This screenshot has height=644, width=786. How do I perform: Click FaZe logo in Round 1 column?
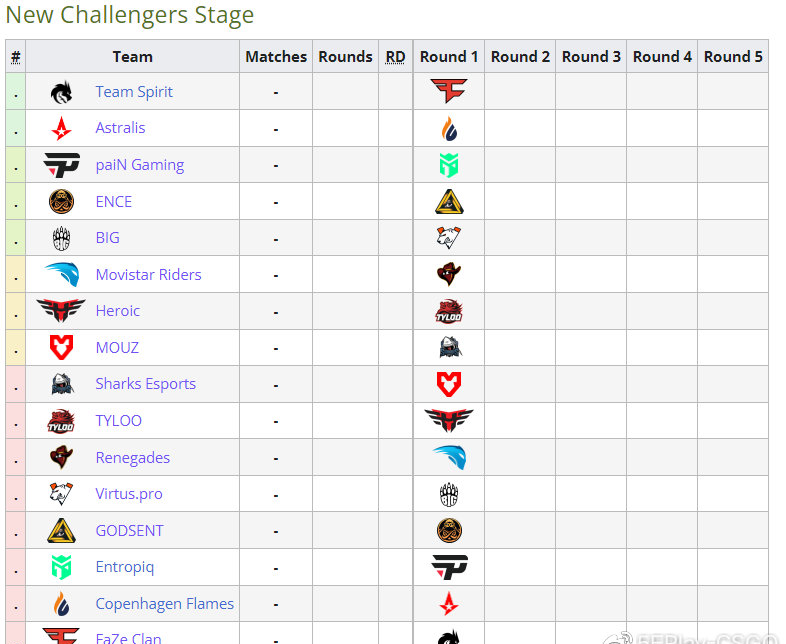click(x=449, y=91)
